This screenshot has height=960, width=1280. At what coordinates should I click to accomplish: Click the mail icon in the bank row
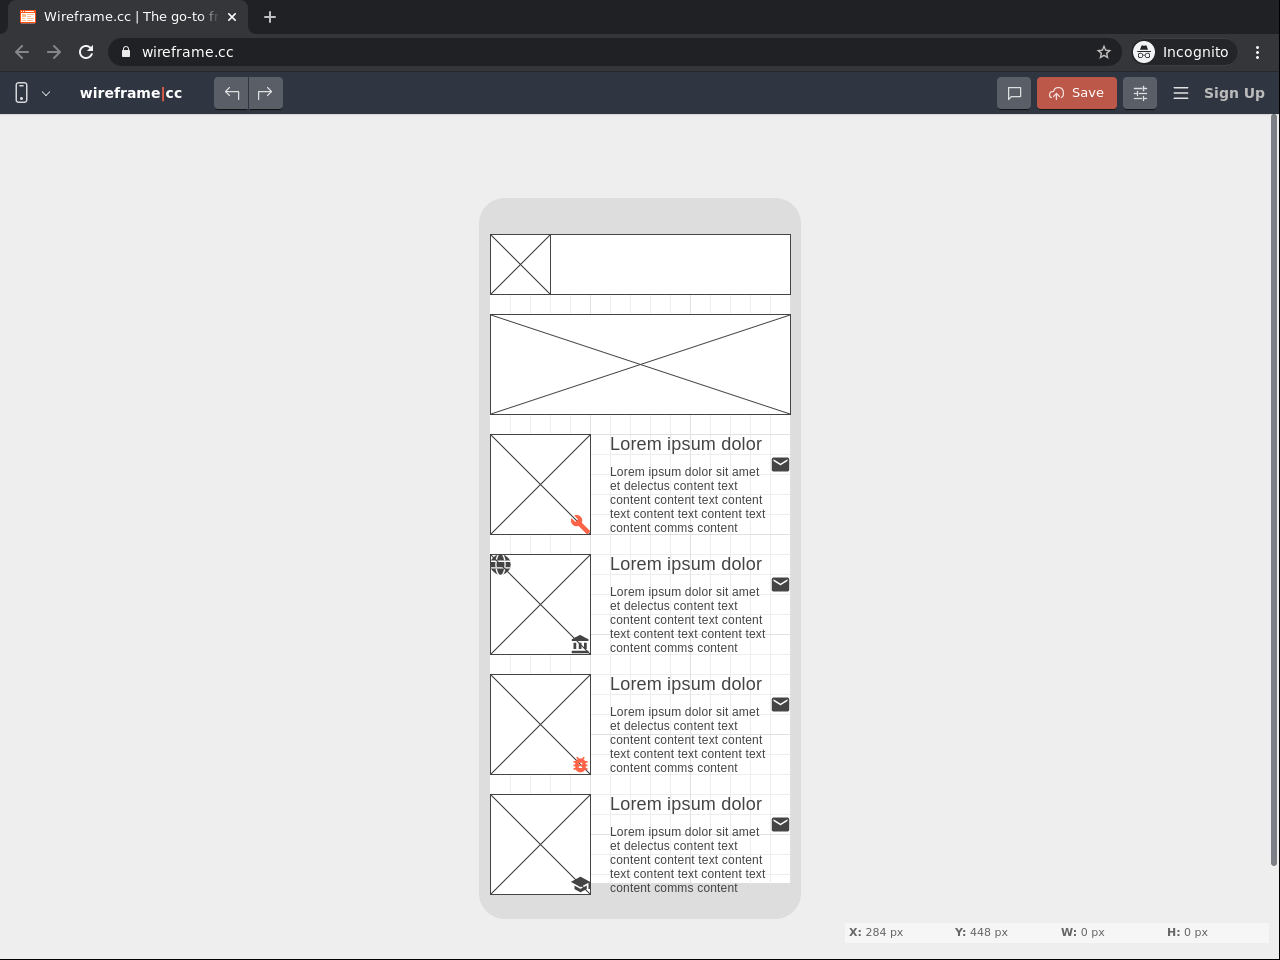click(780, 584)
